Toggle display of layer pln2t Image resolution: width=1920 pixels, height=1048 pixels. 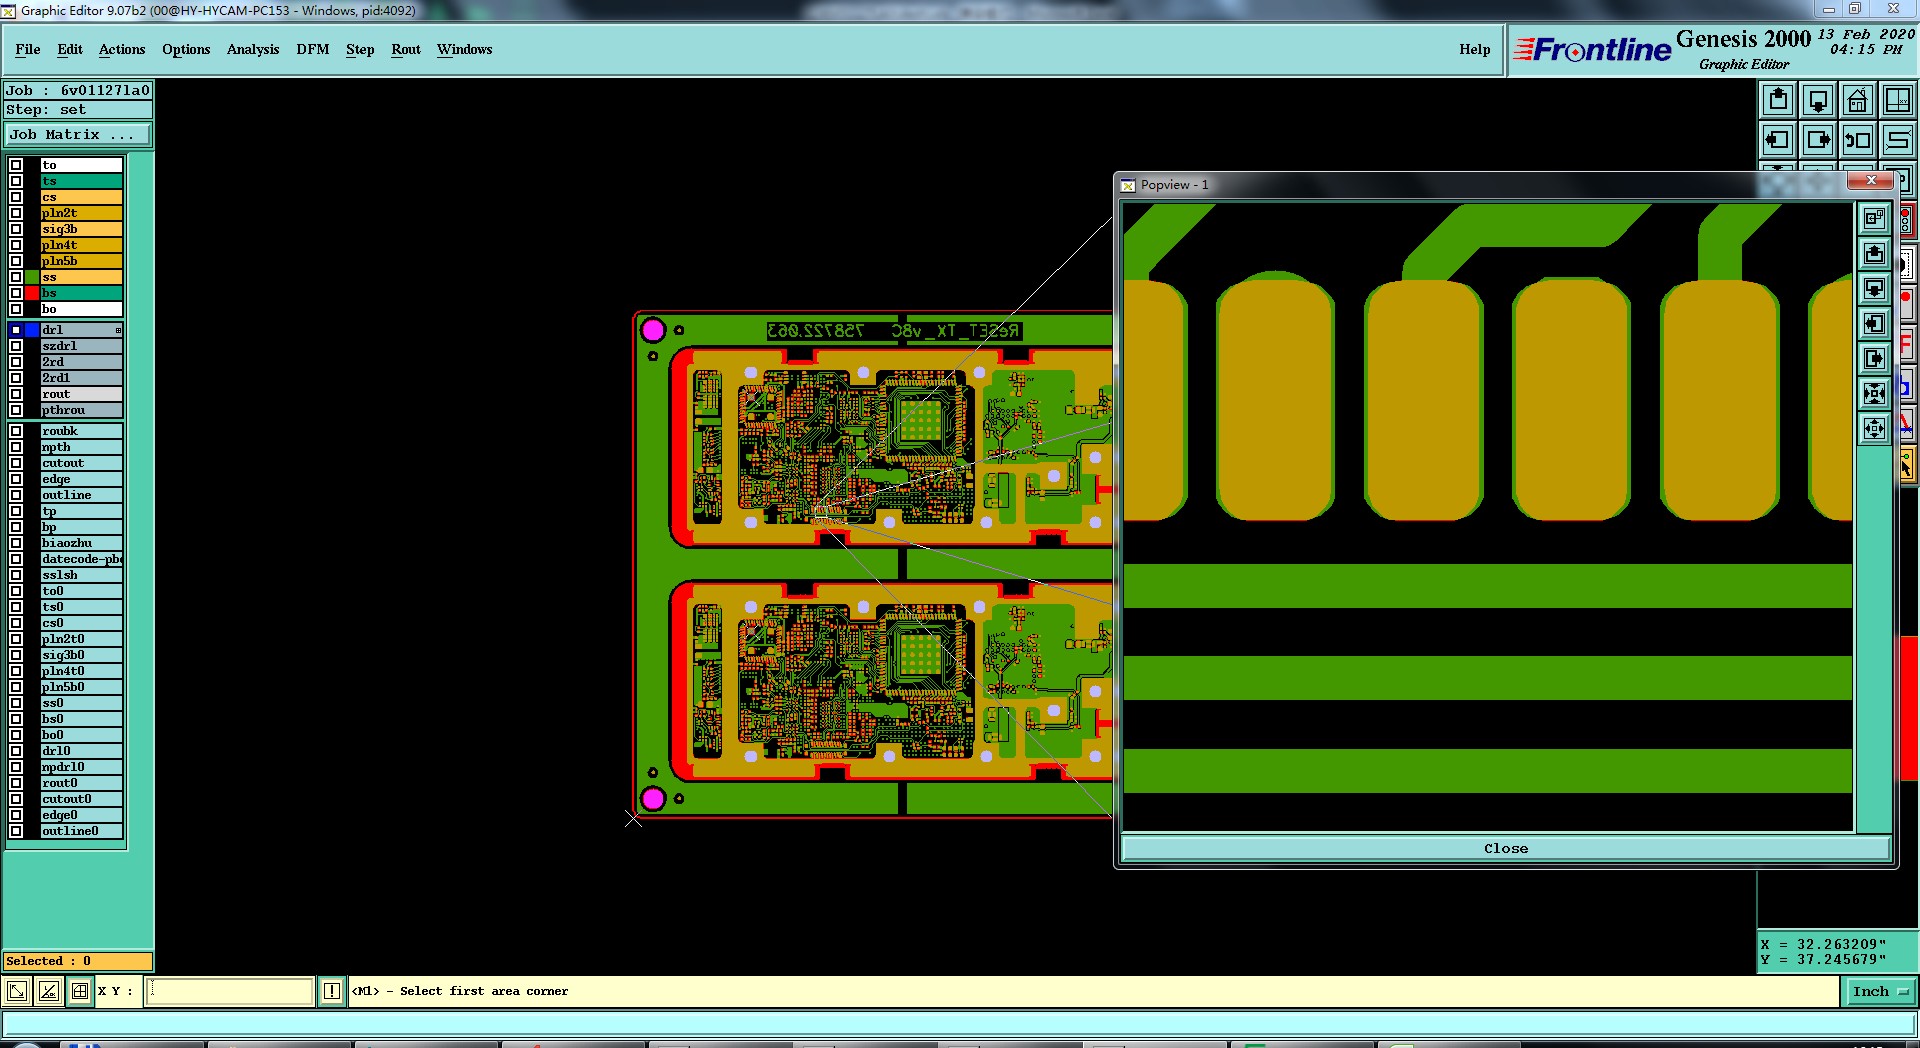[16, 213]
